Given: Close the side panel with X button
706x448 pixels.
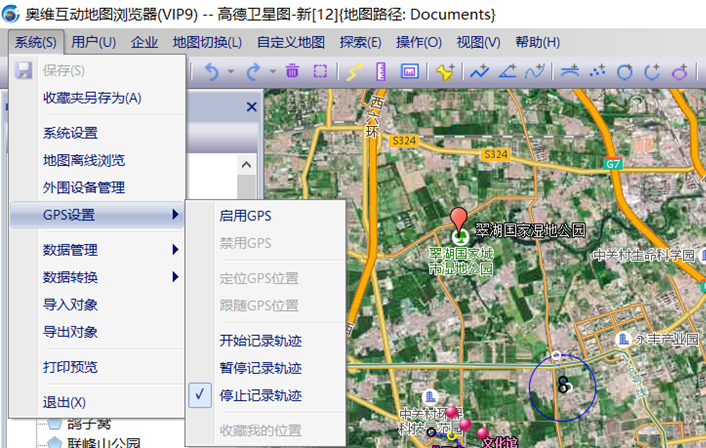Looking at the screenshot, I should click(251, 107).
